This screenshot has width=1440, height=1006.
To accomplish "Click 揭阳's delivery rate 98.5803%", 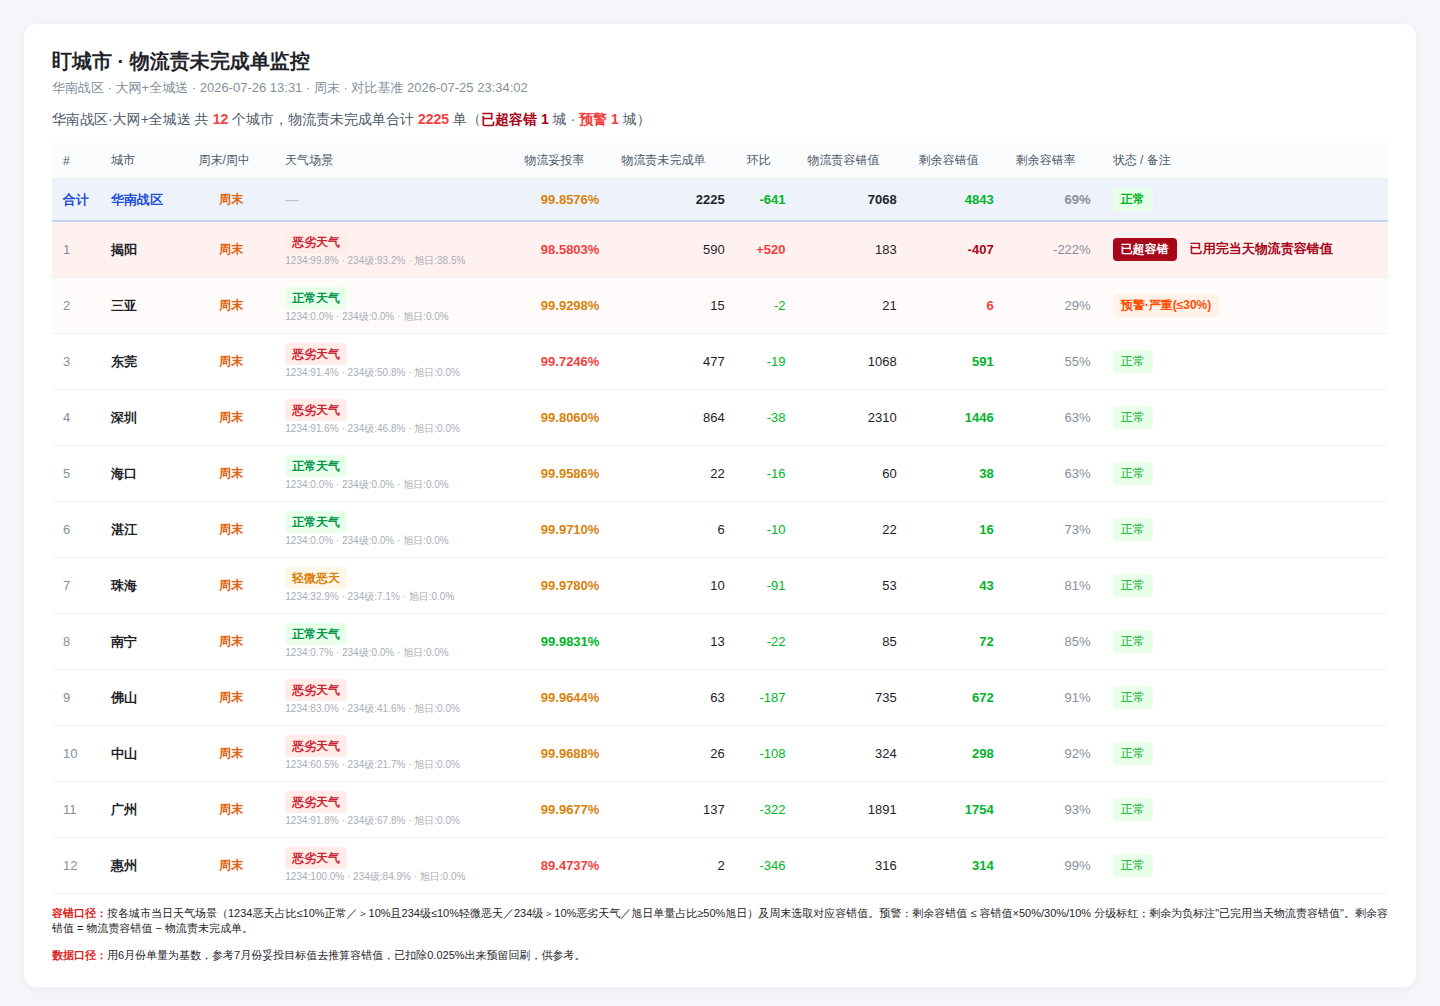I will pyautogui.click(x=570, y=250).
